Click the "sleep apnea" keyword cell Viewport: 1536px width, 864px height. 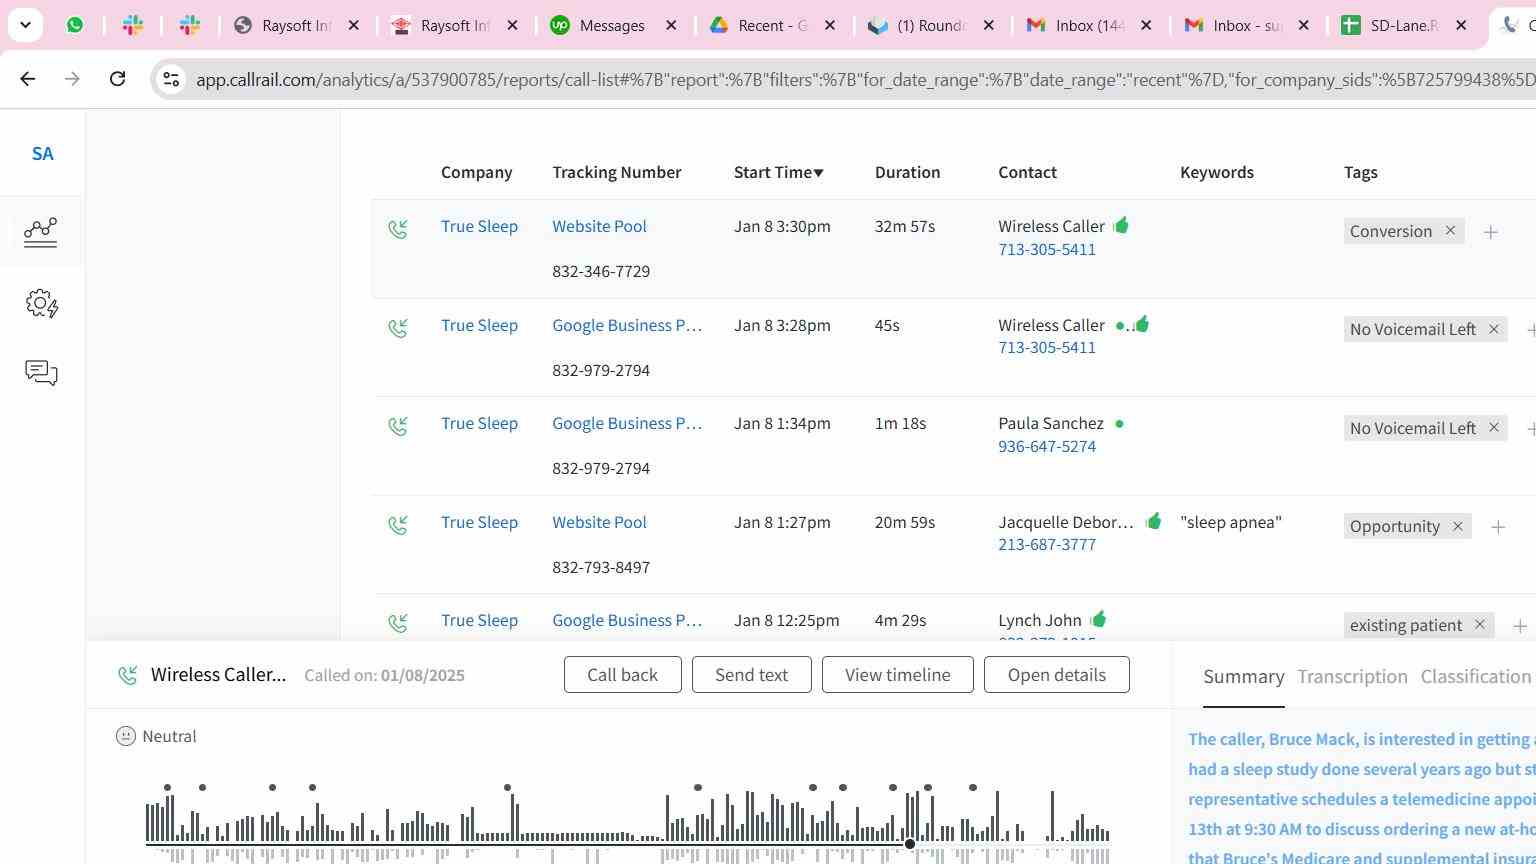[x=1230, y=523]
